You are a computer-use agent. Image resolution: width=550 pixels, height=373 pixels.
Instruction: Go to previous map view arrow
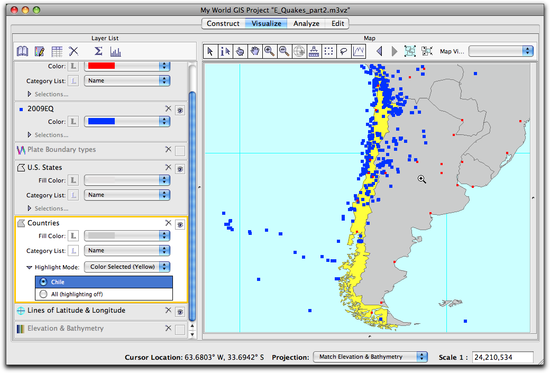pyautogui.click(x=379, y=52)
